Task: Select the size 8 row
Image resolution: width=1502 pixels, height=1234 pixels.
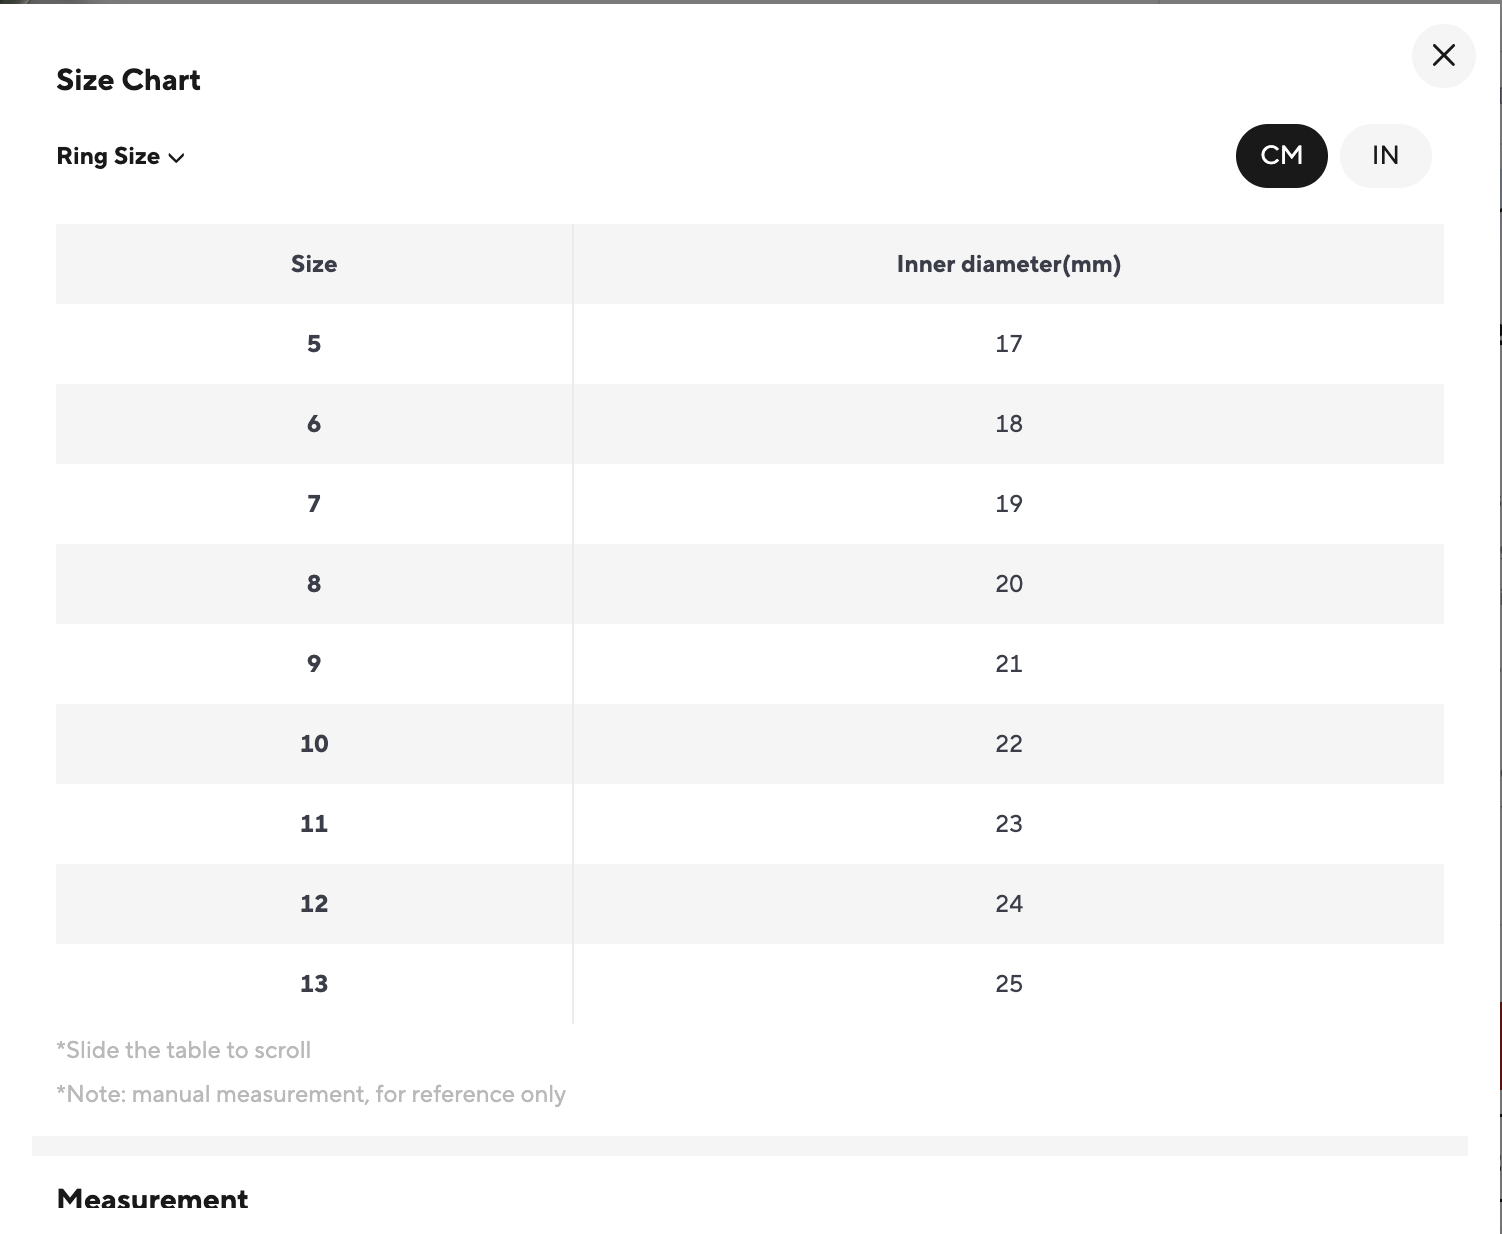Action: point(314,584)
